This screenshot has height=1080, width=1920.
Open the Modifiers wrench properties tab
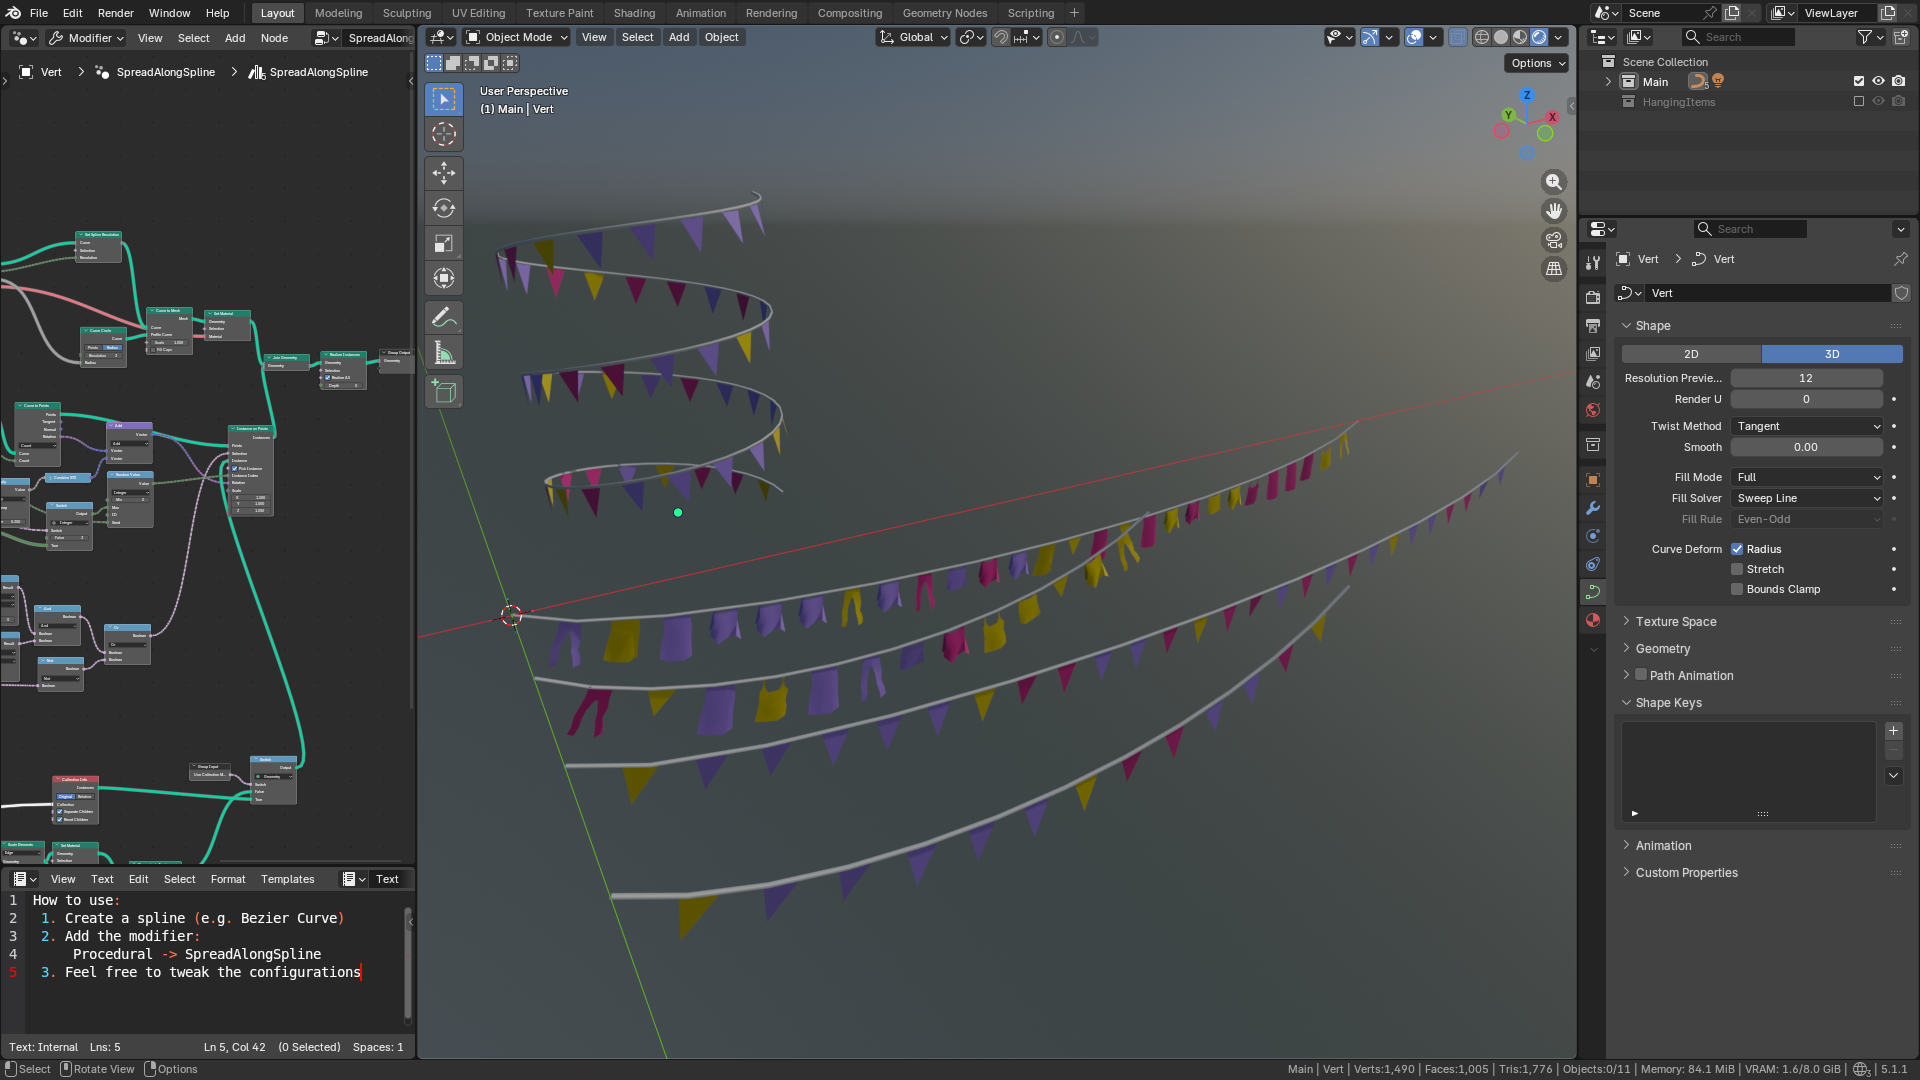1593,508
